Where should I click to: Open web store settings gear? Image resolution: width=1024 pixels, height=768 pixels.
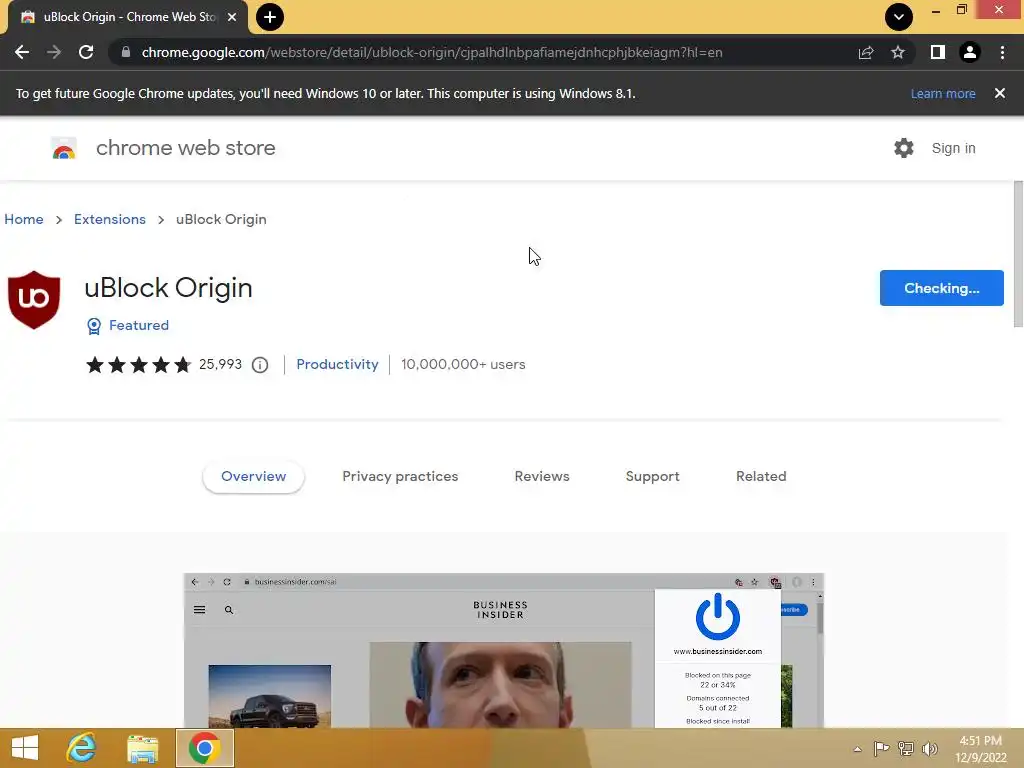[x=904, y=148]
